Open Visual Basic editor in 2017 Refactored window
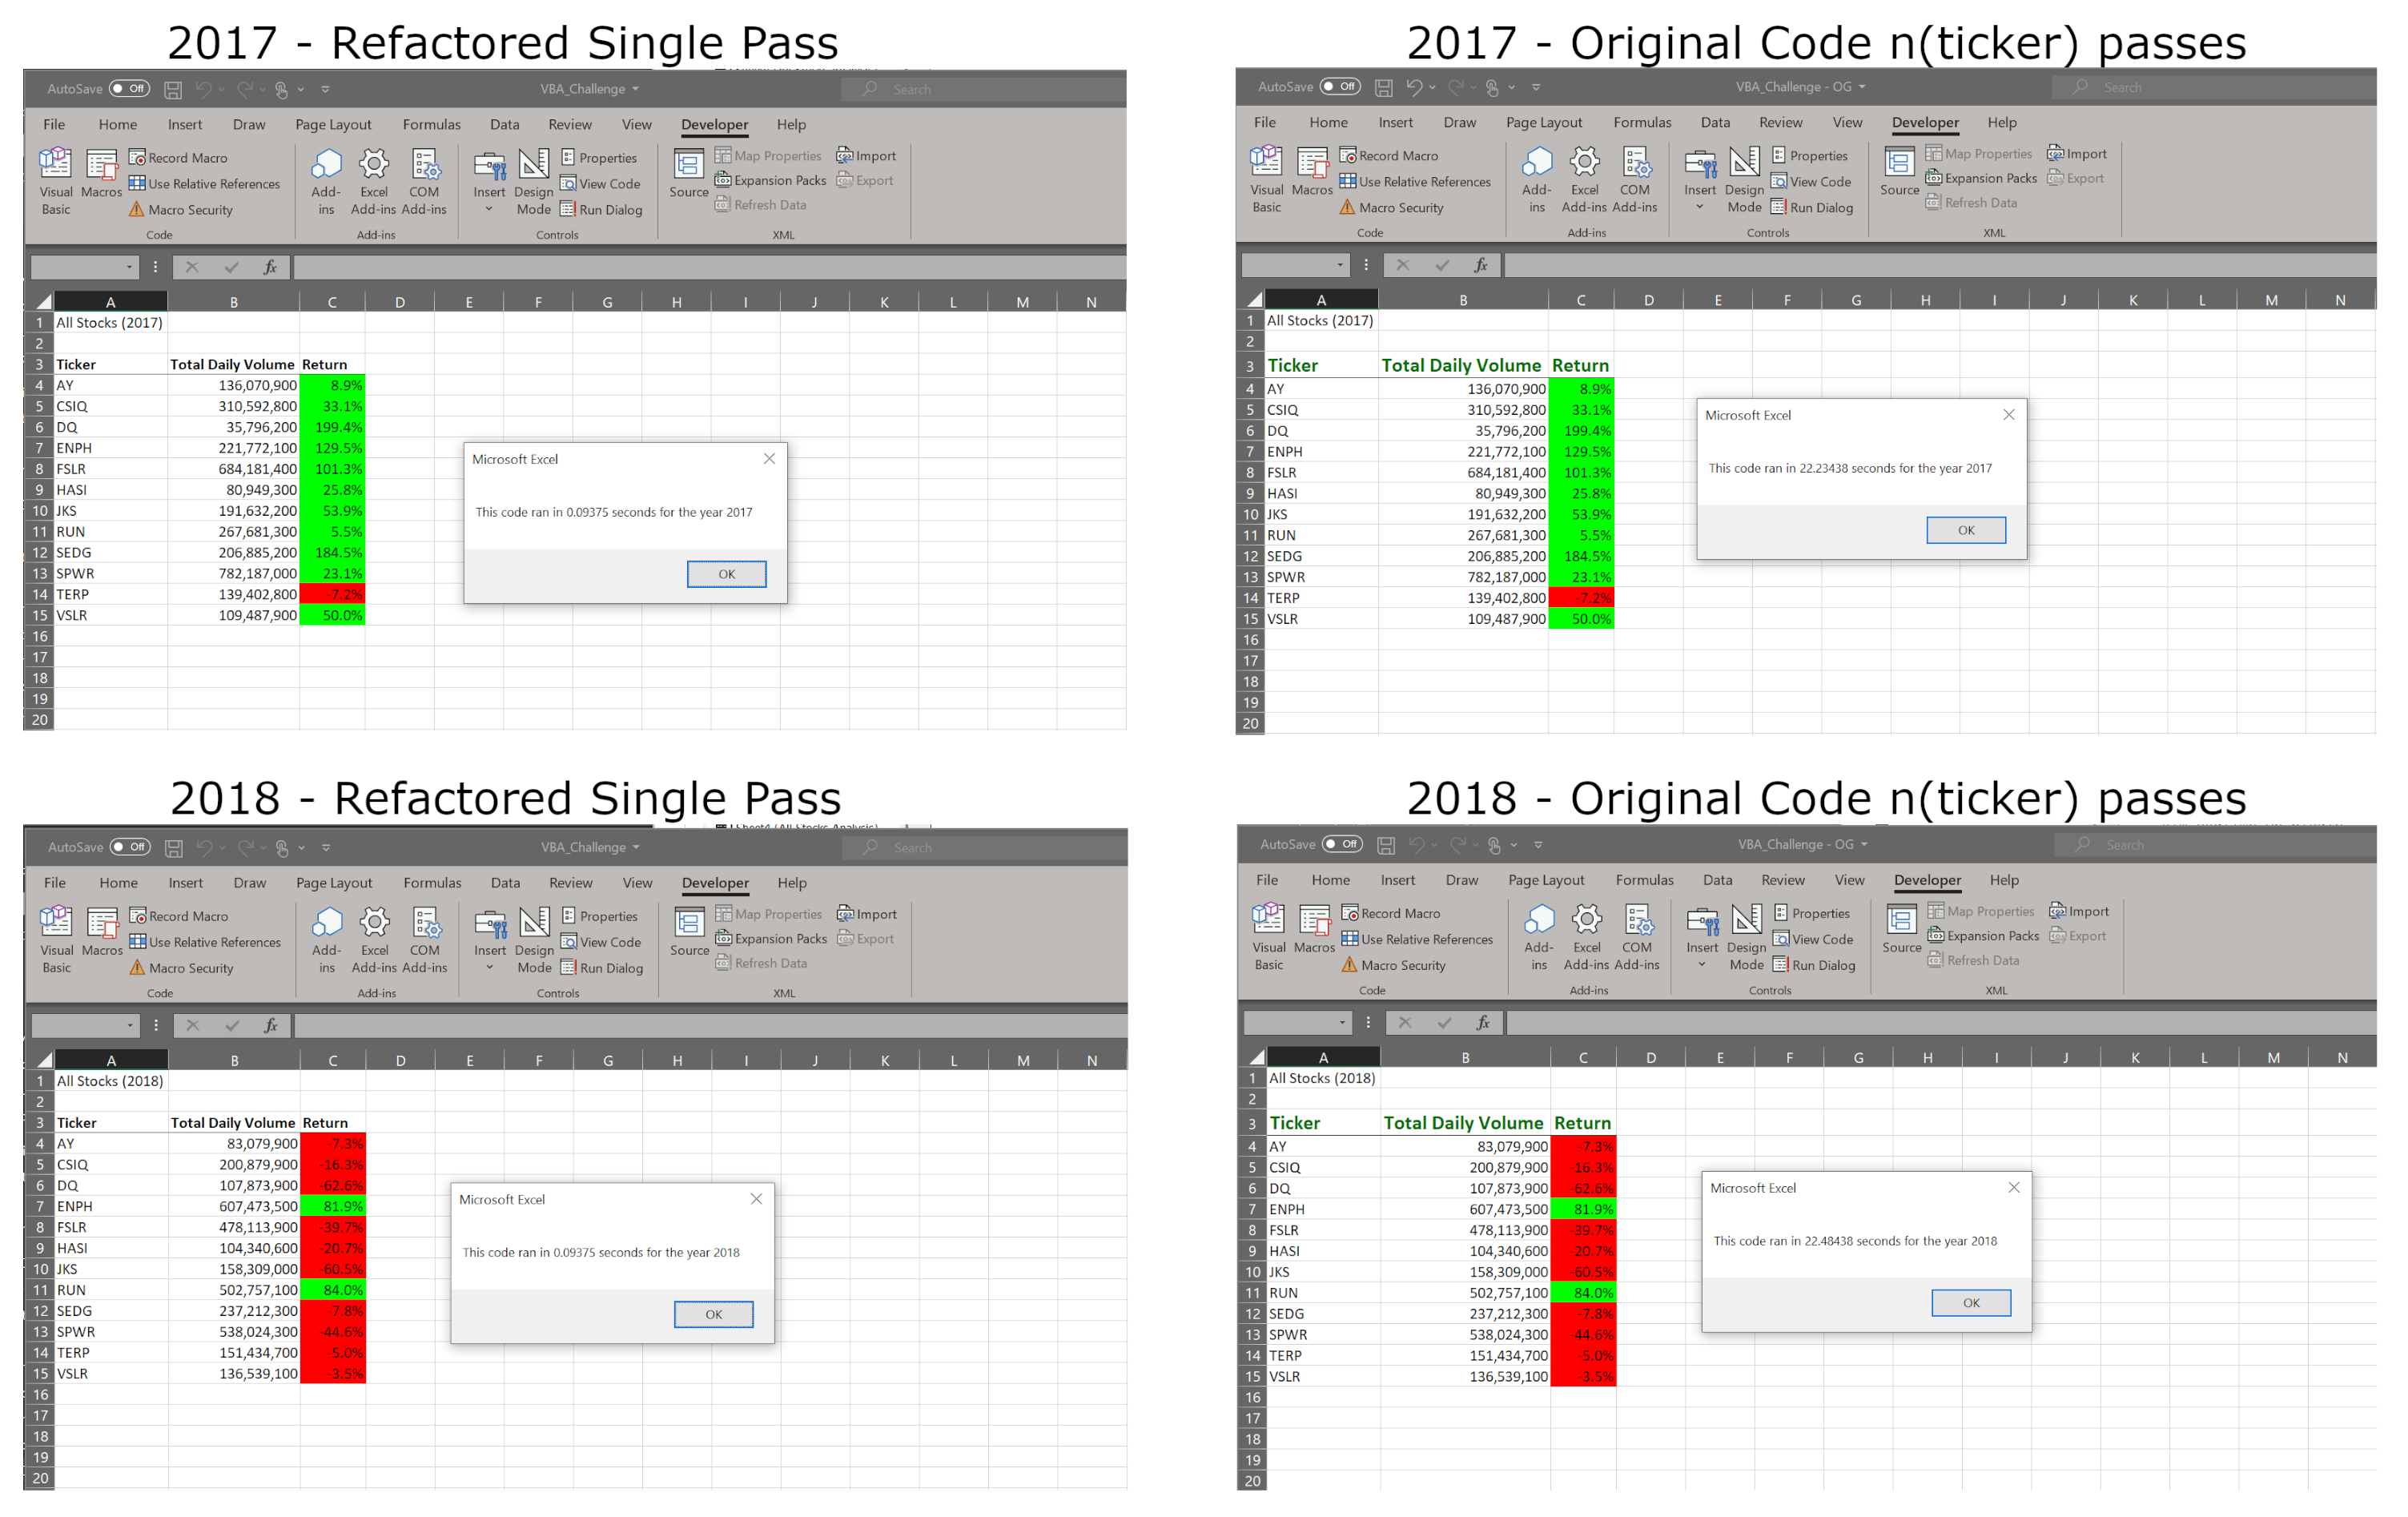The width and height of the screenshot is (2408, 1517). coord(55,180)
